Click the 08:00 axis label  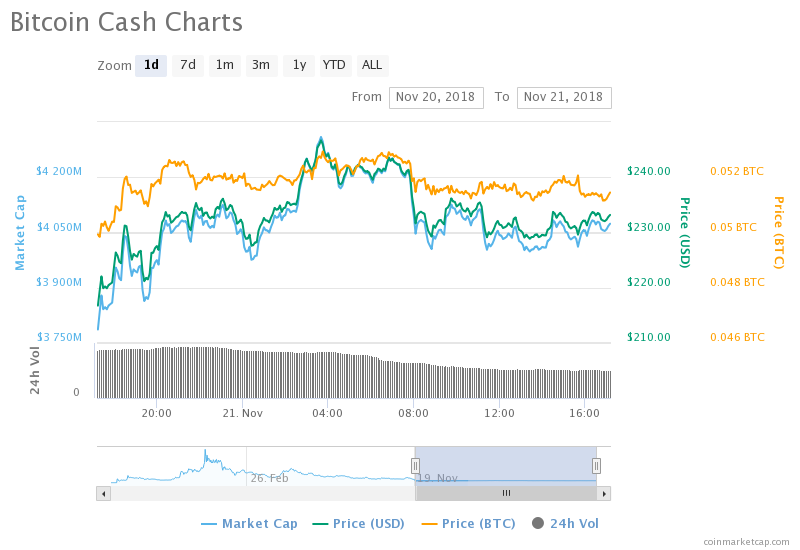(413, 413)
